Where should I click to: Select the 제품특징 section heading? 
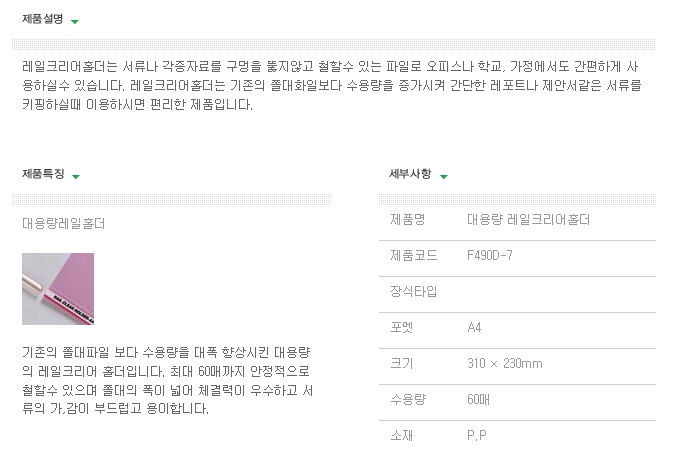coord(43,174)
